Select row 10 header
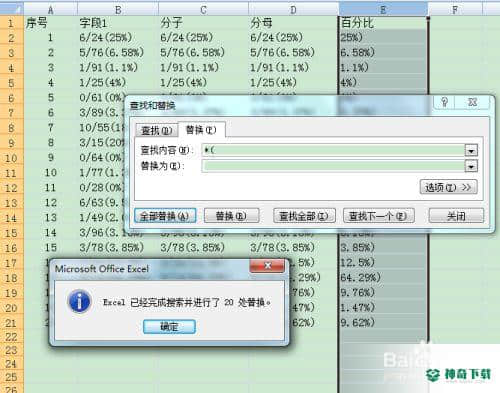 pyautogui.click(x=12, y=158)
